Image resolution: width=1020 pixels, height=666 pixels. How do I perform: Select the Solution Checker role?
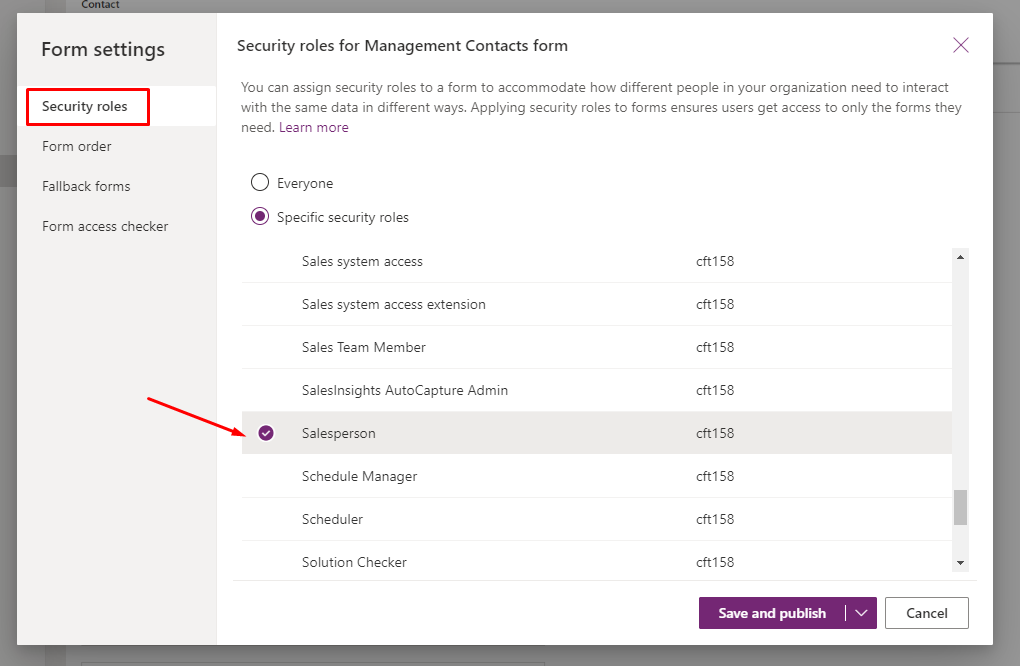pyautogui.click(x=597, y=561)
